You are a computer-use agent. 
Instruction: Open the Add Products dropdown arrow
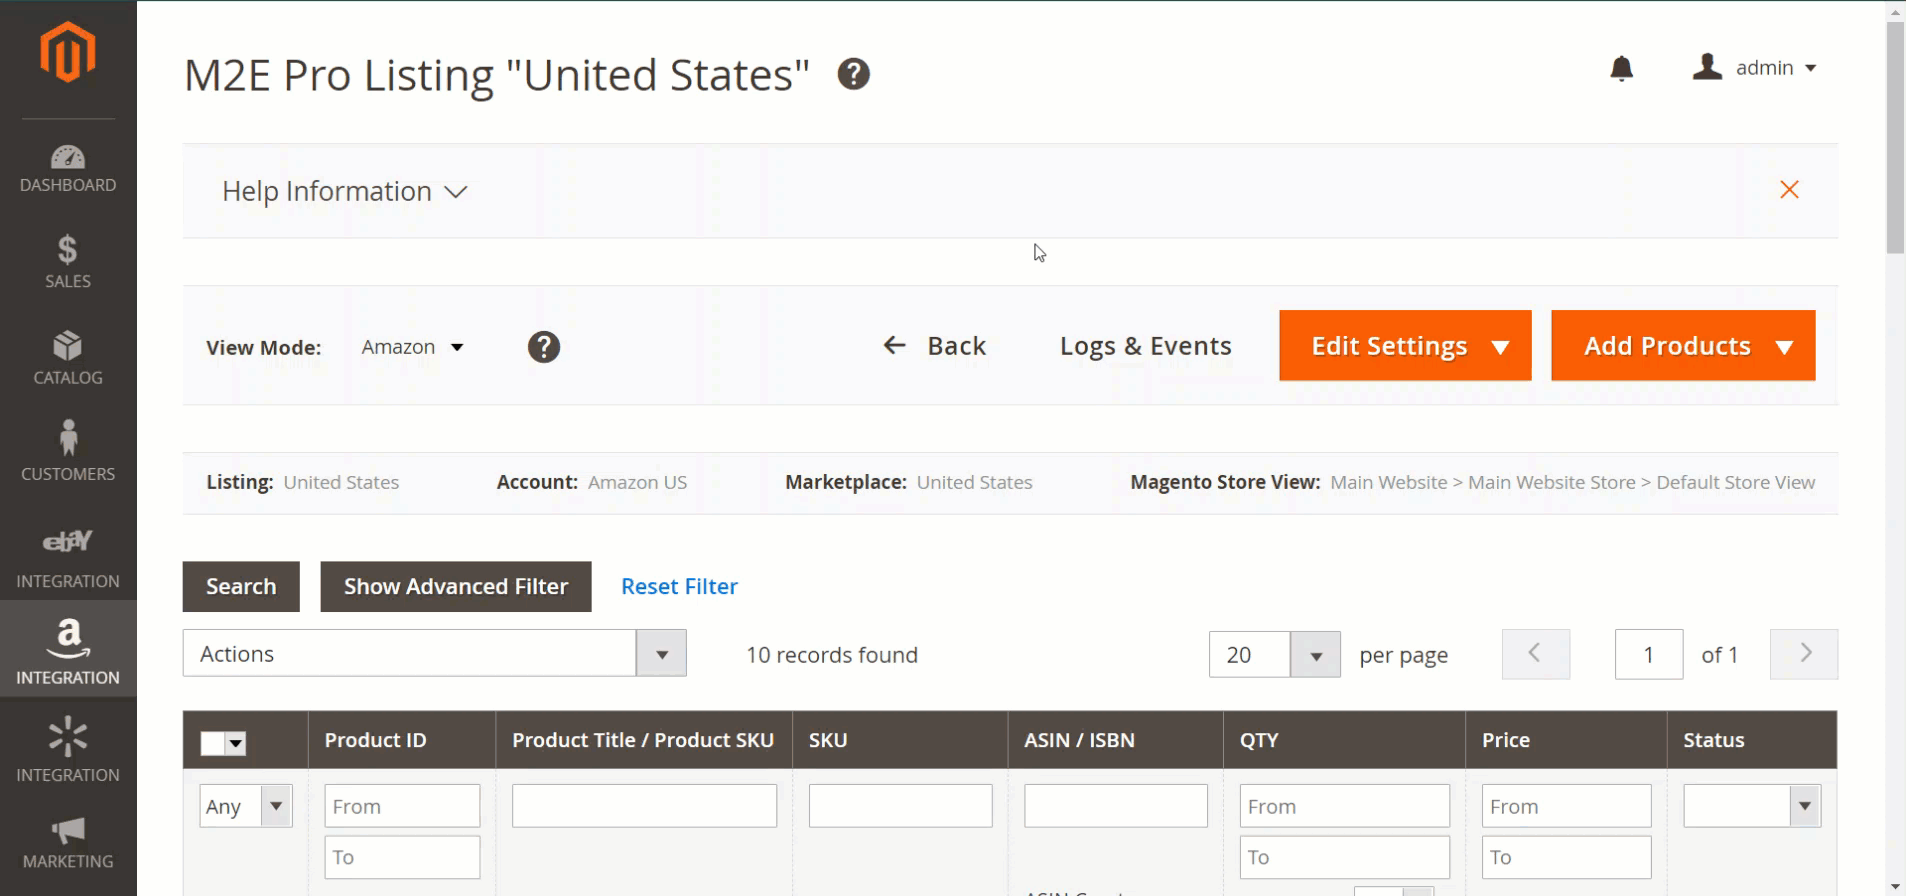[x=1784, y=347]
